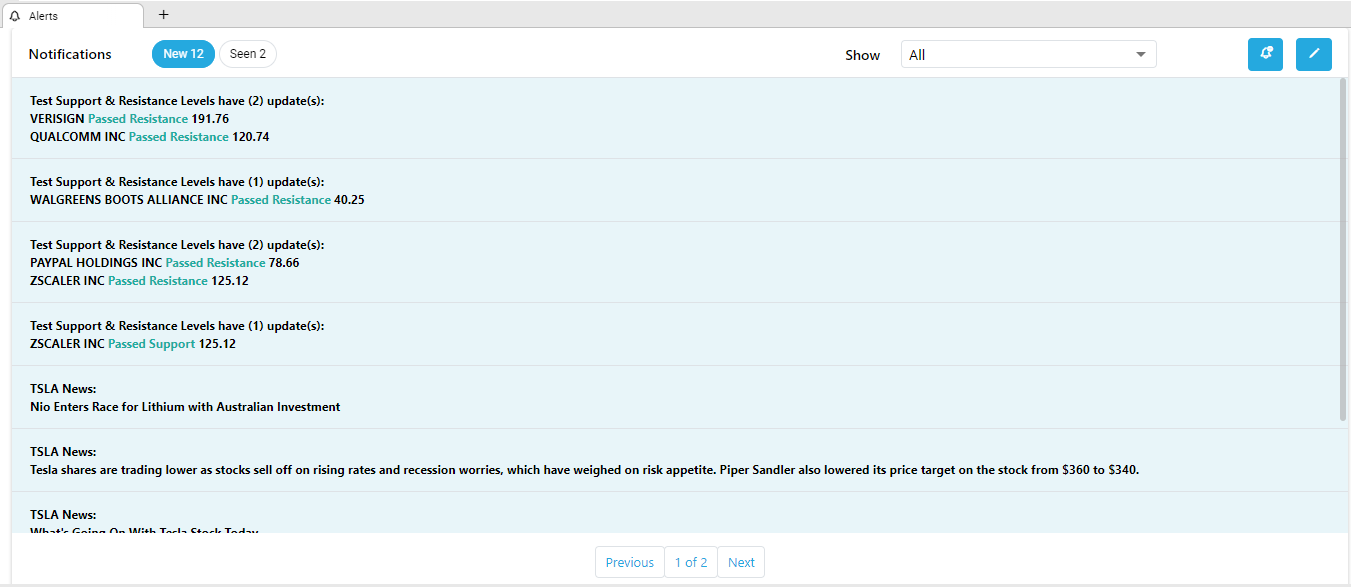The image size is (1351, 587).
Task: Click the update header above PAYPAL HOLDINGS
Action: [x=177, y=245]
